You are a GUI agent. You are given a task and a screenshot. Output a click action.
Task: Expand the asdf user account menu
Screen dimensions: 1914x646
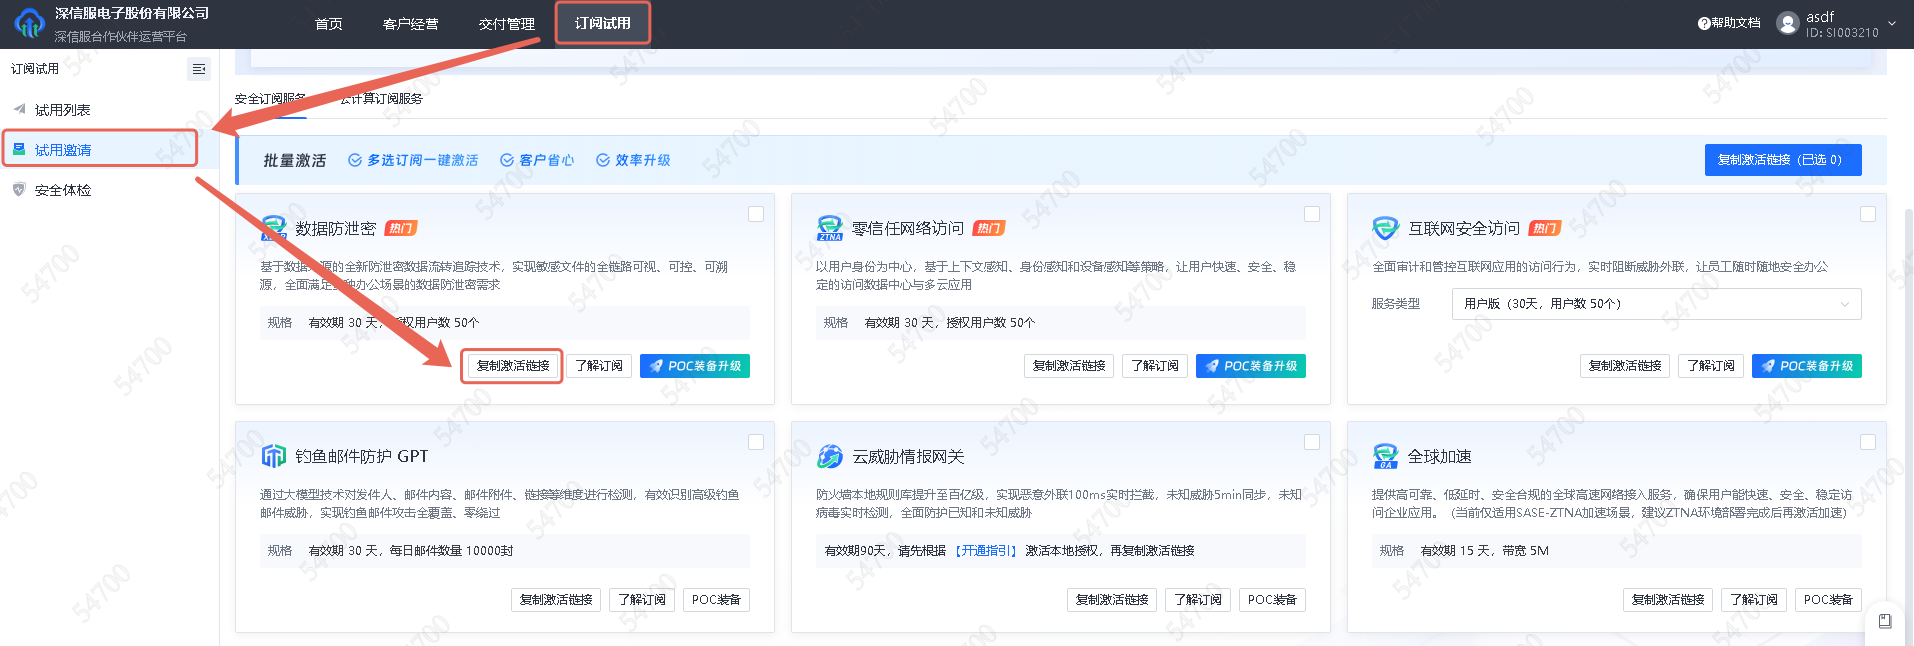pyautogui.click(x=1890, y=23)
